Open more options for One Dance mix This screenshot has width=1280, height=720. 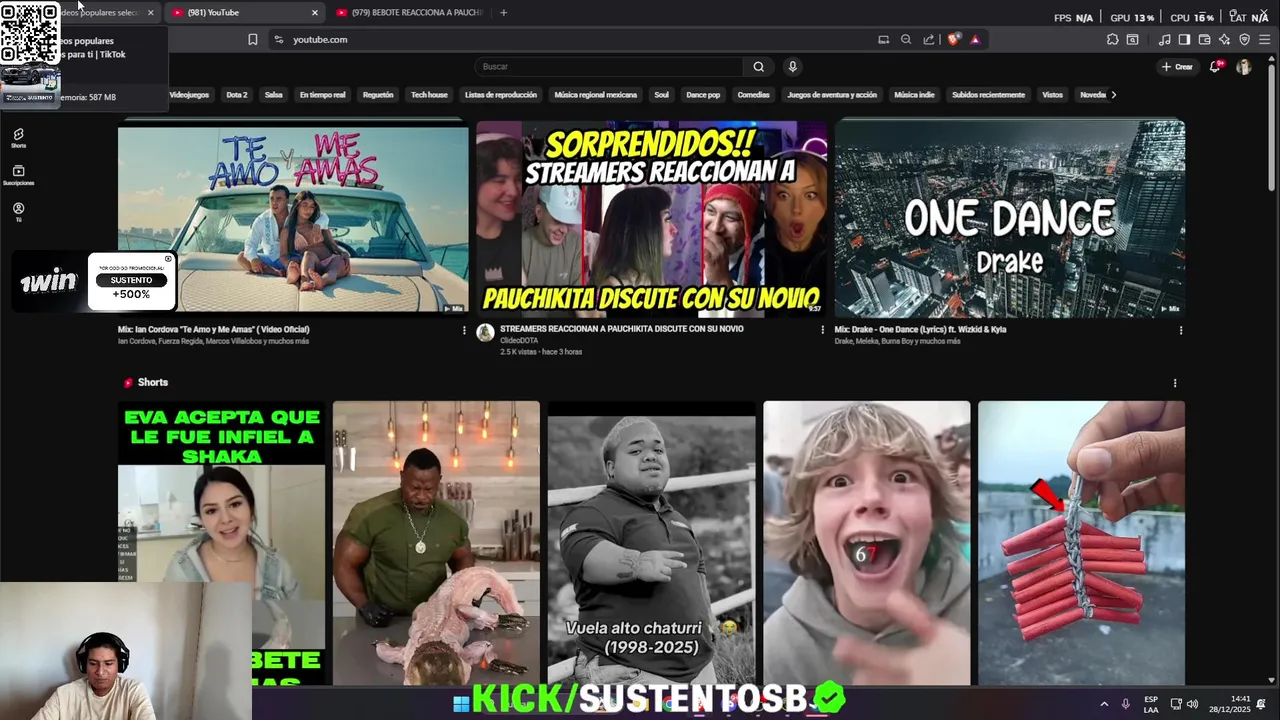coord(1181,330)
